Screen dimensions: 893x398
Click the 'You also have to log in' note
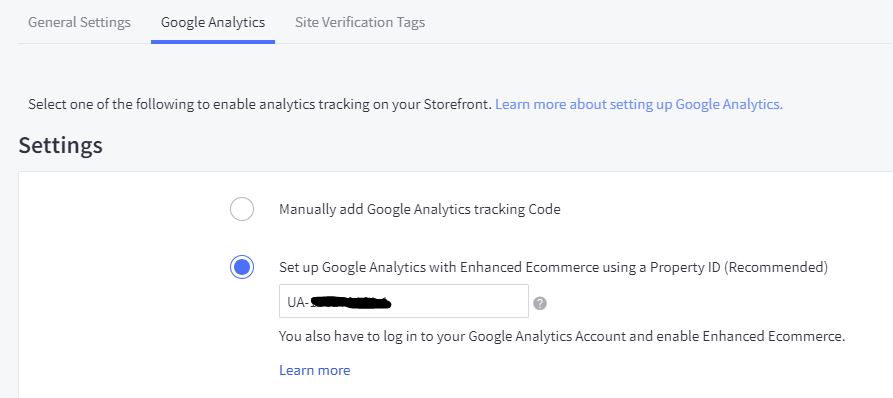coord(562,336)
